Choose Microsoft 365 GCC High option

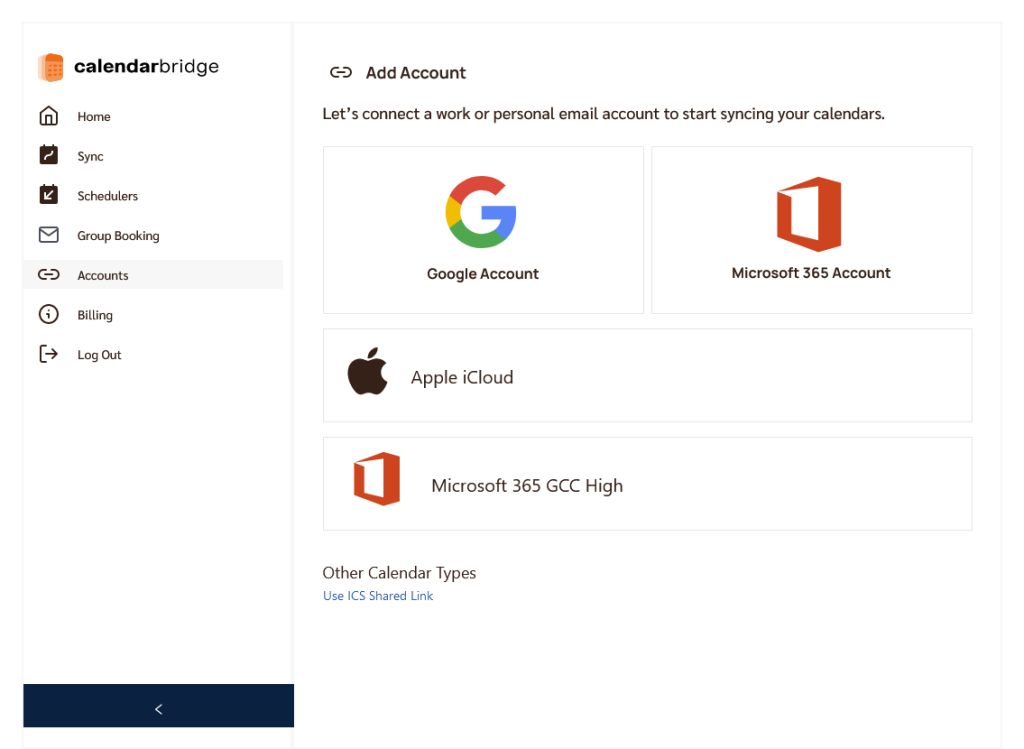coord(648,484)
